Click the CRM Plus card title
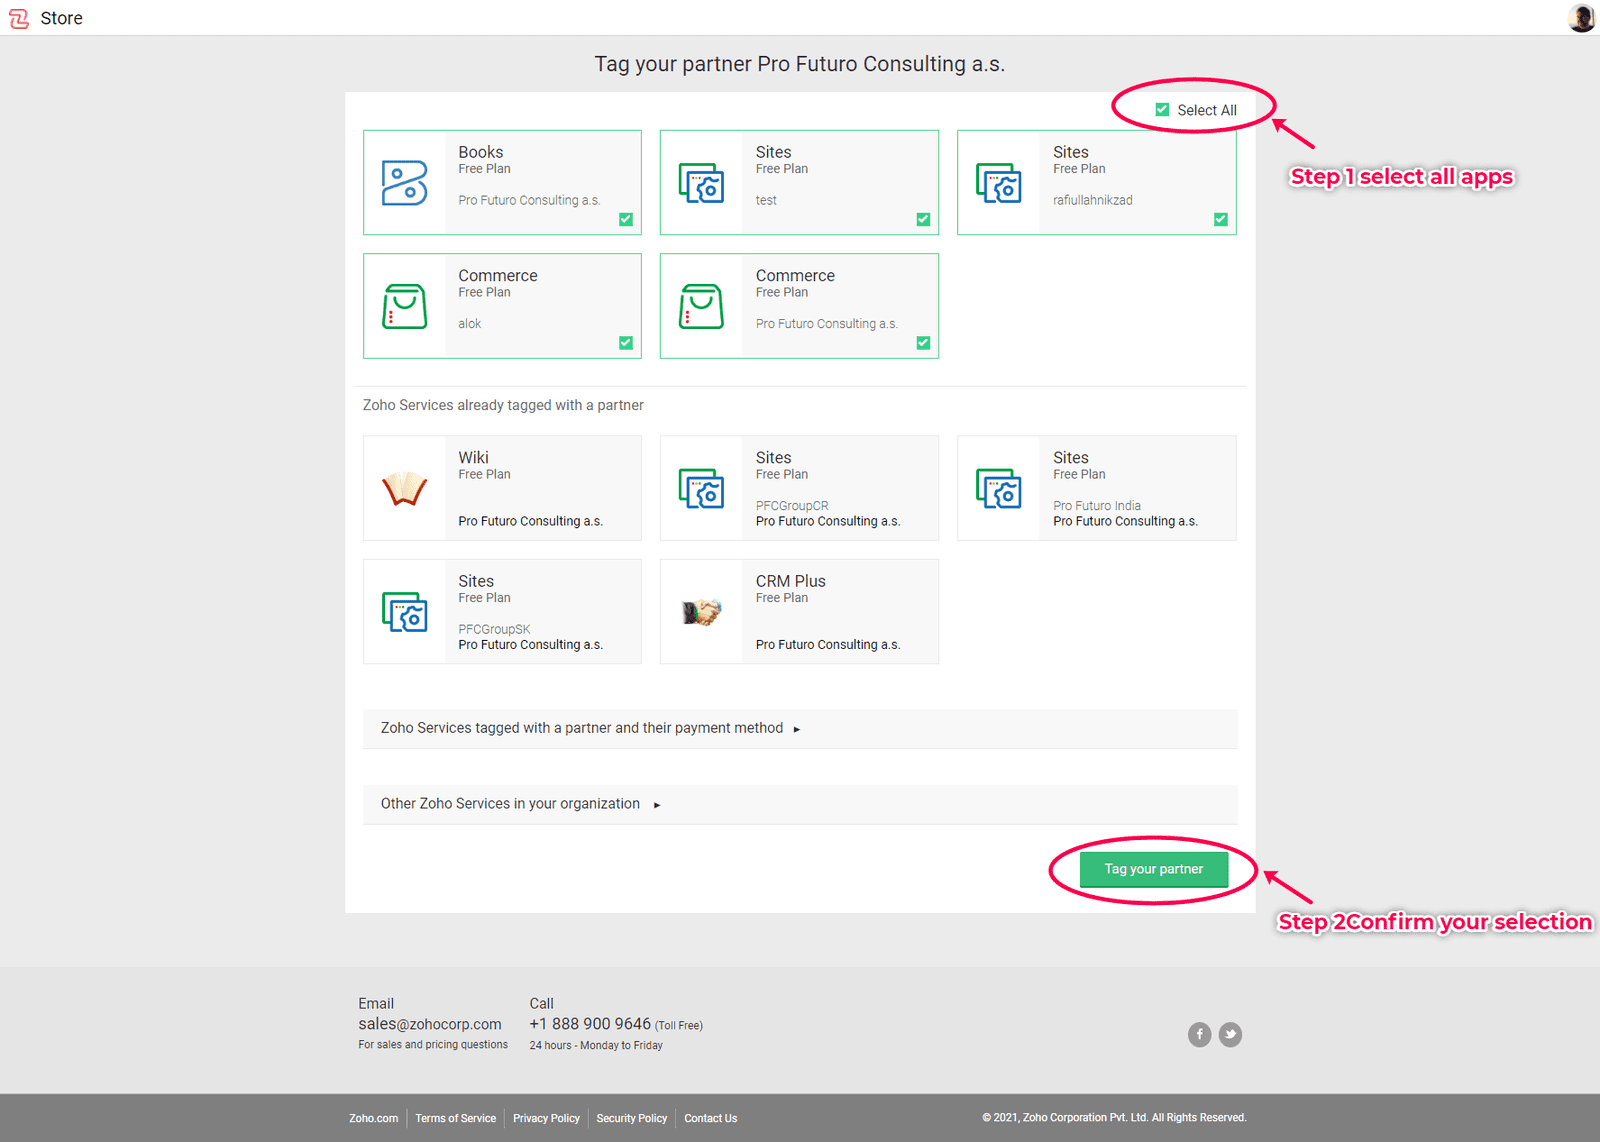1600x1142 pixels. point(791,581)
